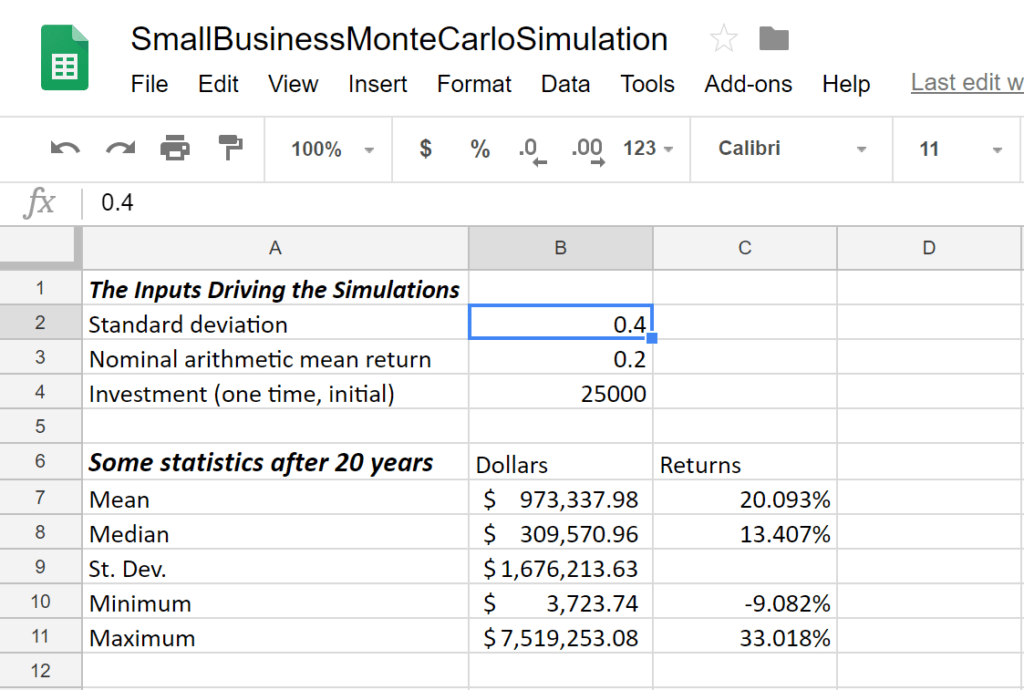Screen dimensions: 1024x690
Task: Format selection as percent
Action: tap(479, 148)
